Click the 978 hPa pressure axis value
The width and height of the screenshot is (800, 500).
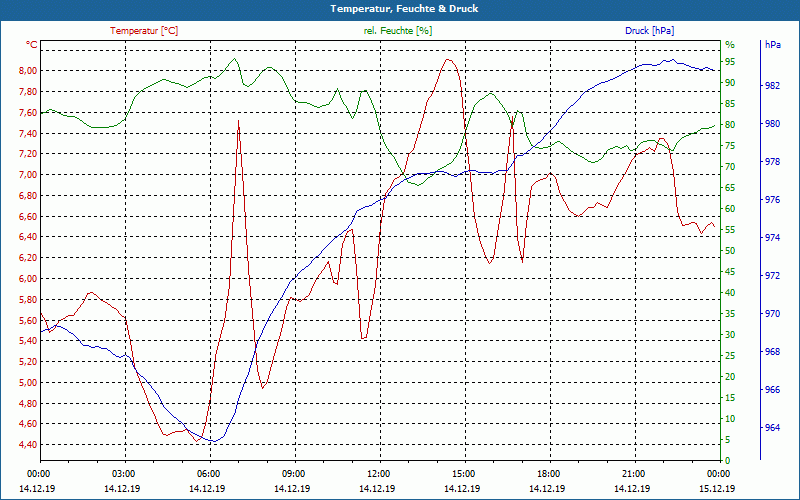[773, 162]
